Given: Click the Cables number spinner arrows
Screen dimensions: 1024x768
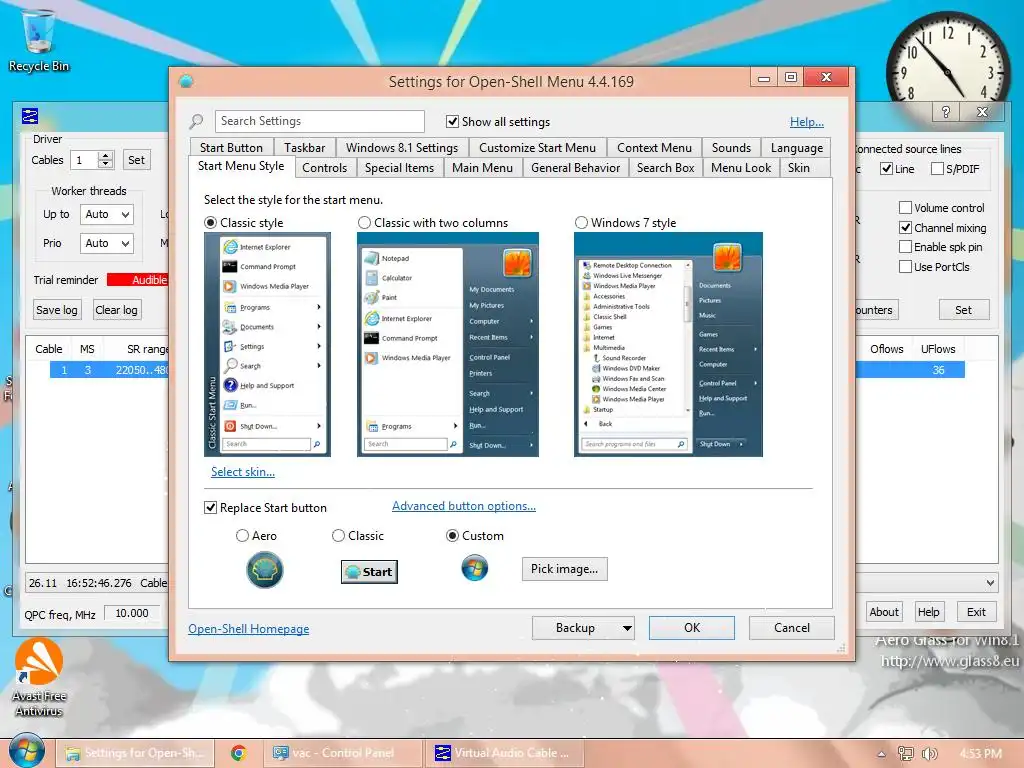Looking at the screenshot, I should 106,160.
